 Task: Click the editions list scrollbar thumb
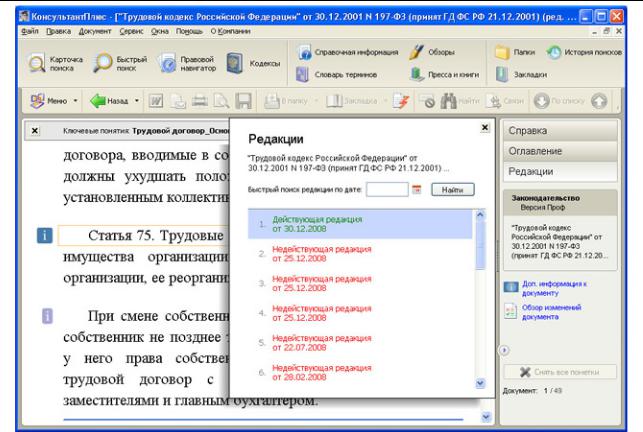click(480, 245)
